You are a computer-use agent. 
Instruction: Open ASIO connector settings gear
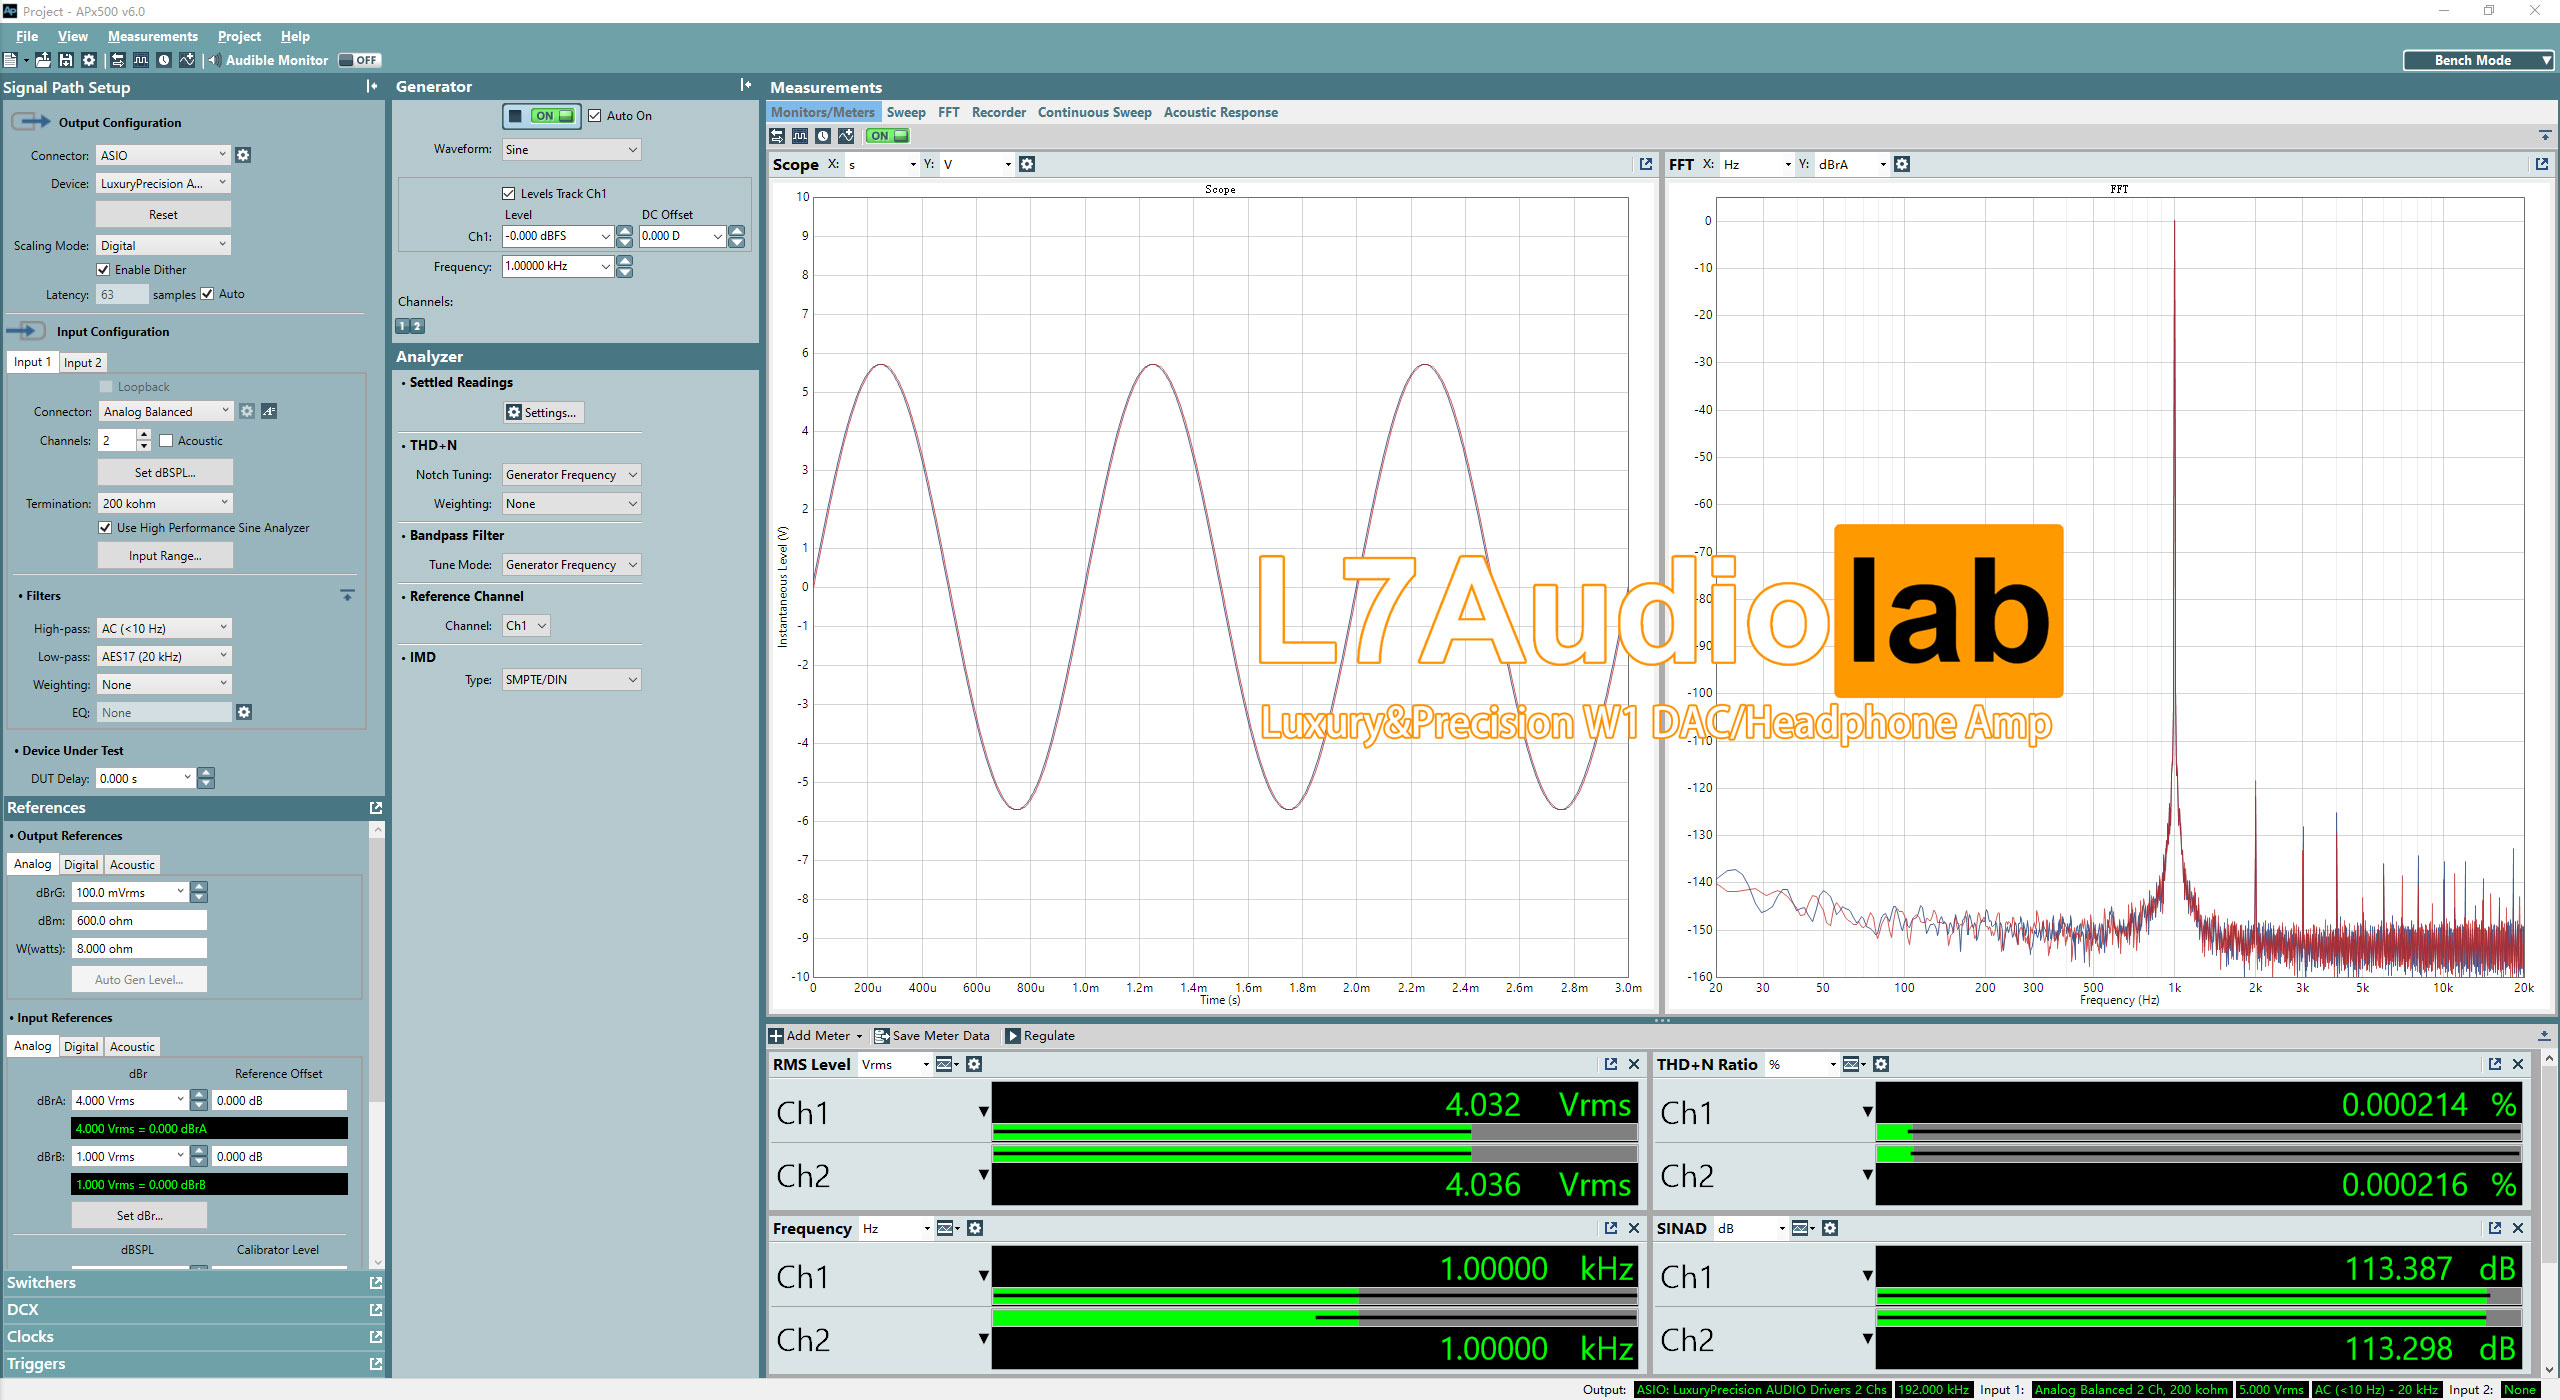click(x=243, y=155)
